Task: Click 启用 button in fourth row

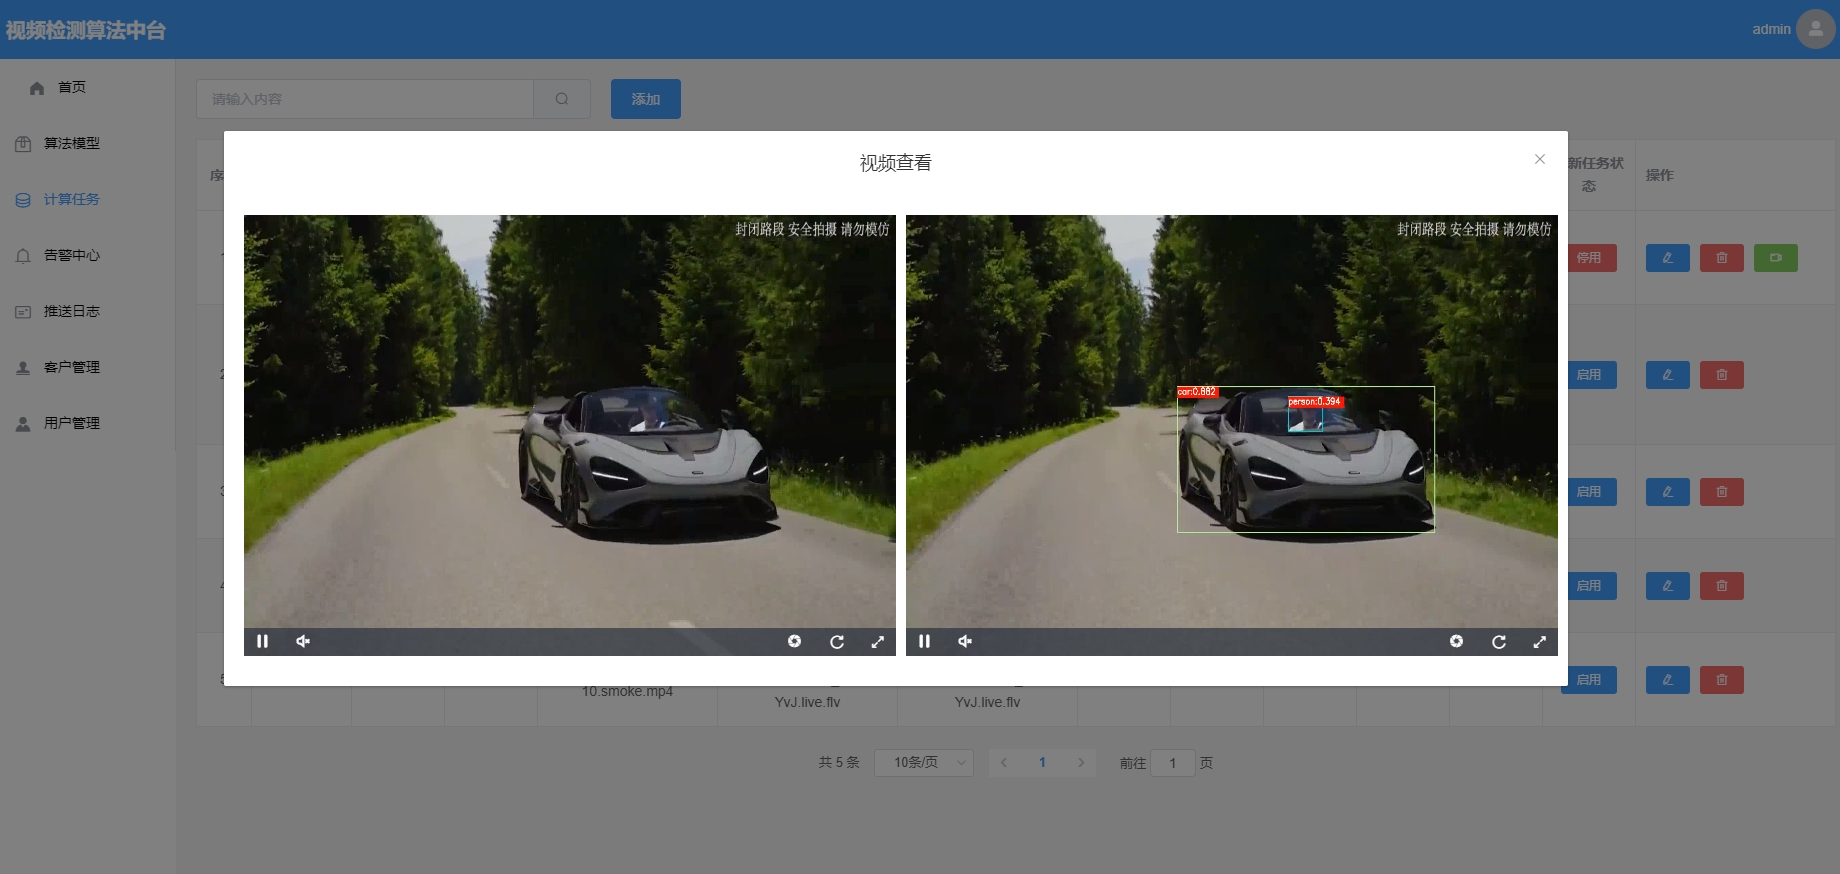Action: pyautogui.click(x=1592, y=586)
